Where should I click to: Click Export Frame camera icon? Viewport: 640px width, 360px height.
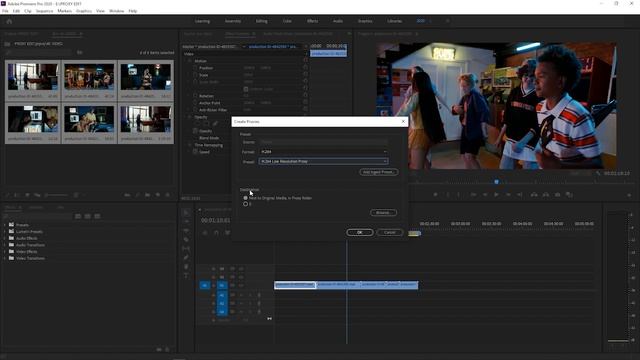pos(558,195)
